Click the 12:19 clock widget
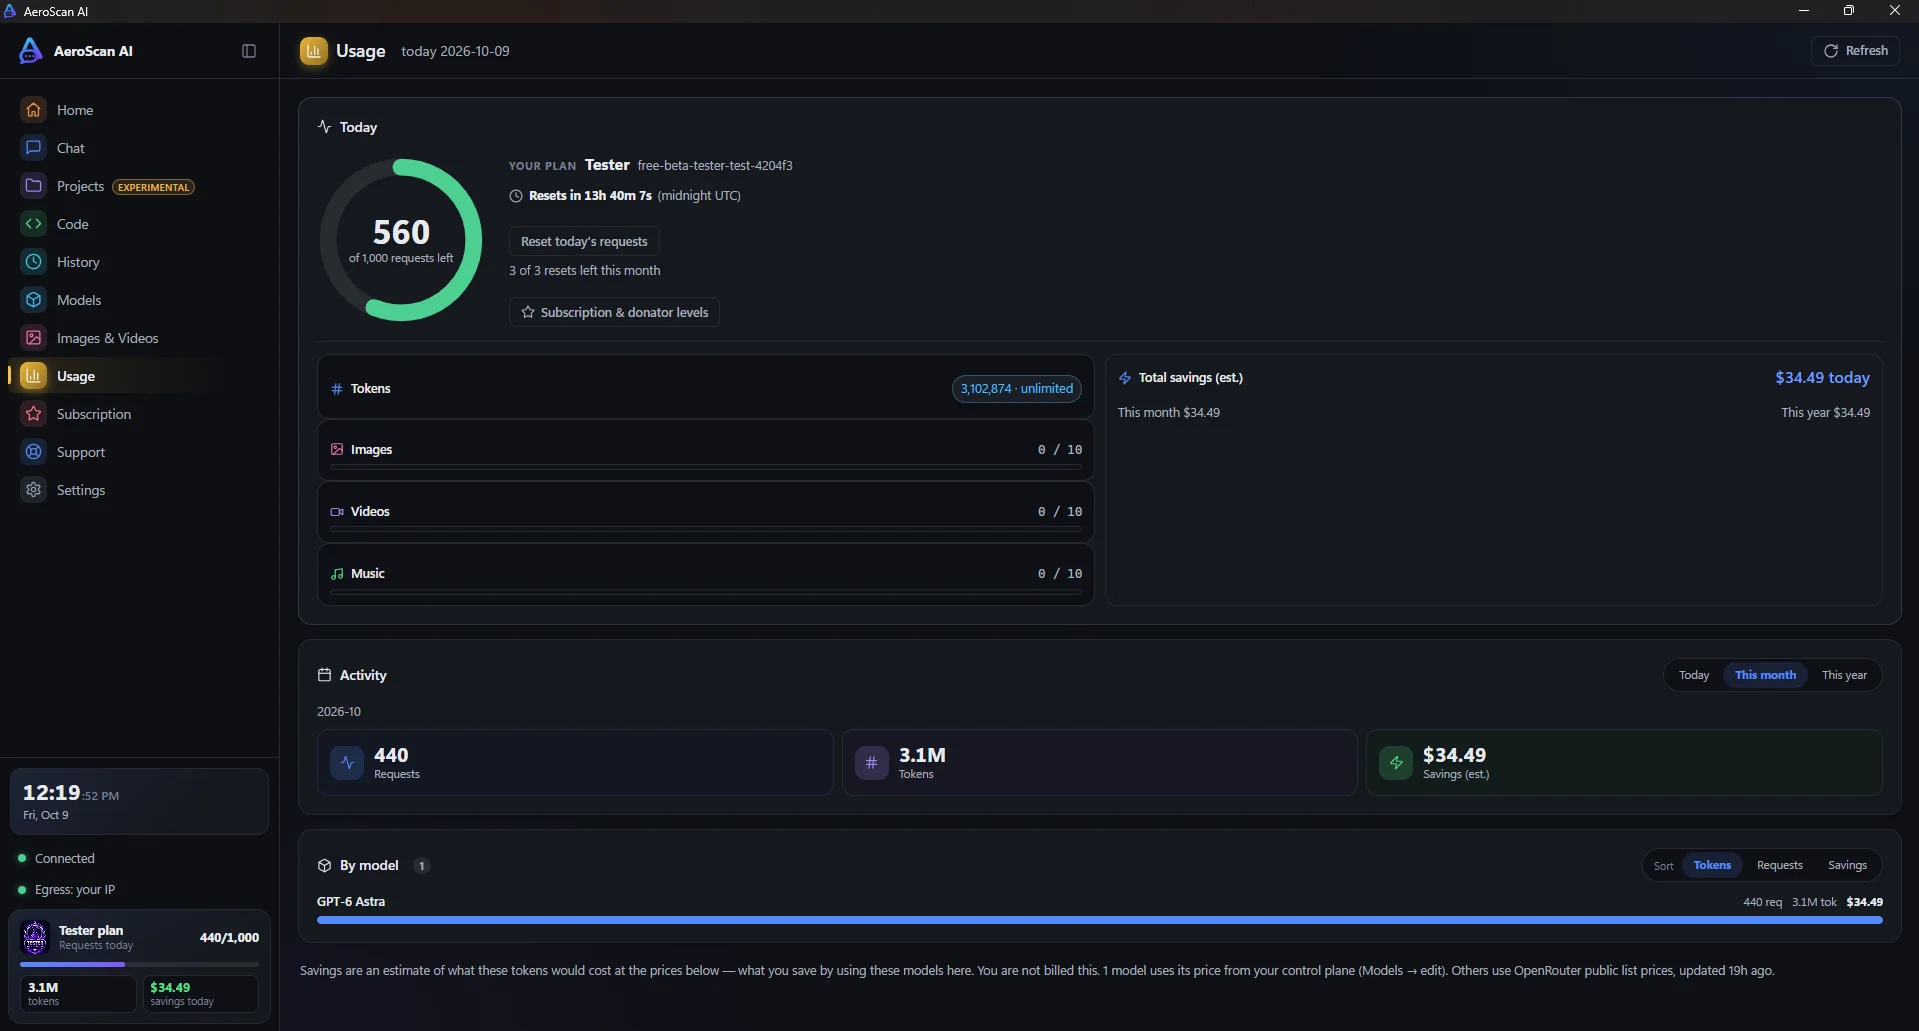Screen dimensions: 1919x1031 139,801
